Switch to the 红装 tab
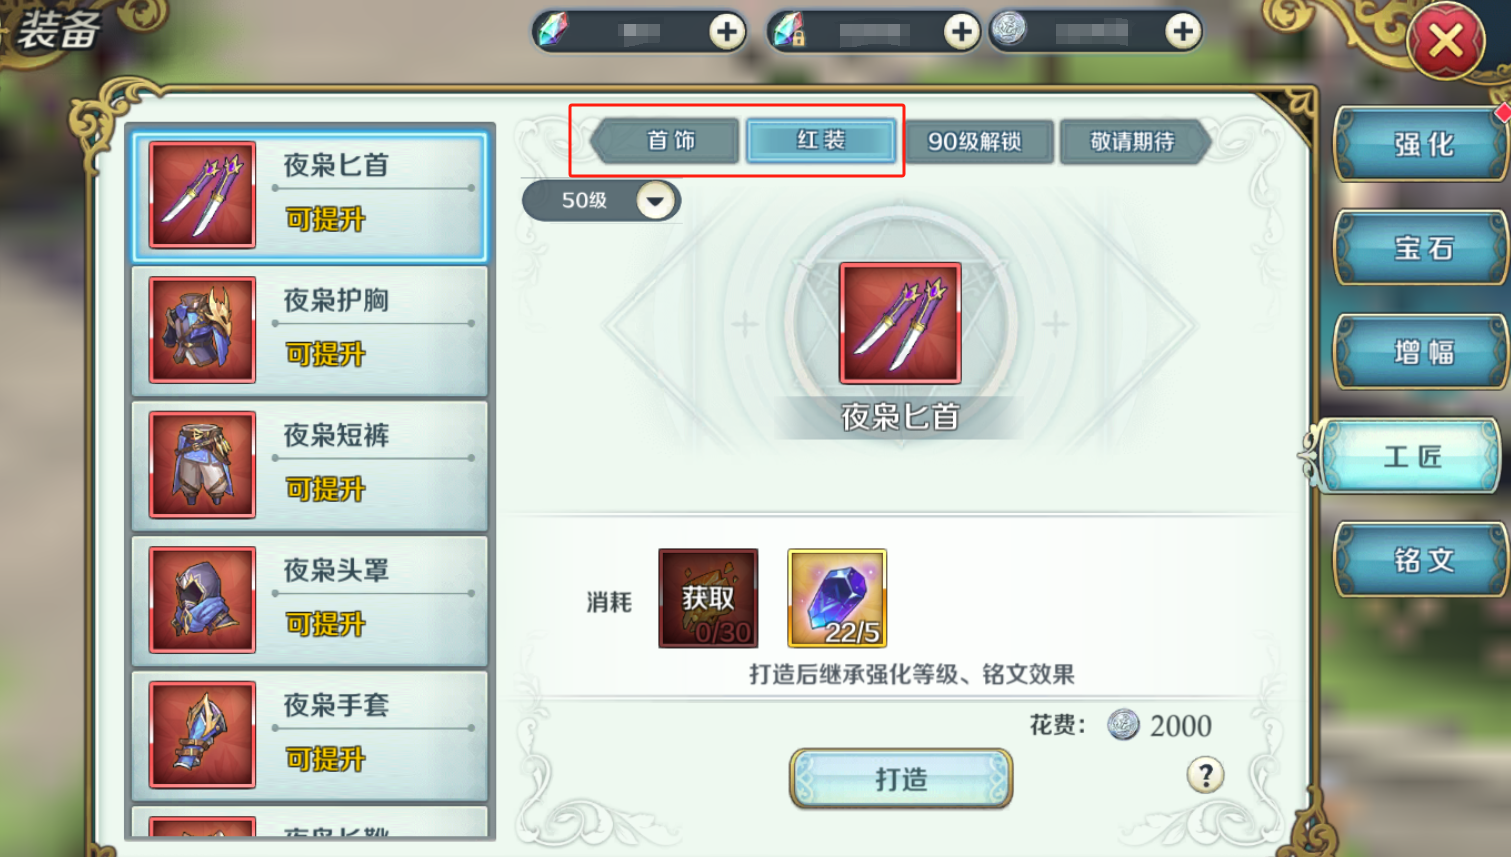The image size is (1511, 857). (x=821, y=141)
